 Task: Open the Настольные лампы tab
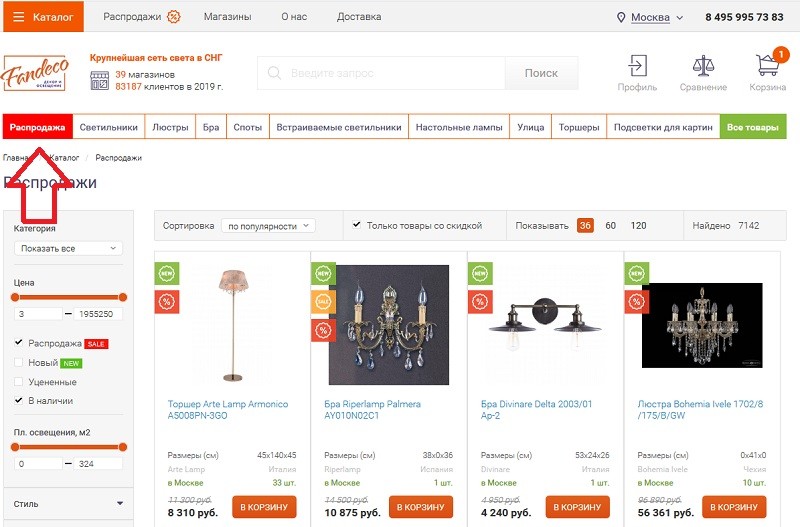[459, 127]
